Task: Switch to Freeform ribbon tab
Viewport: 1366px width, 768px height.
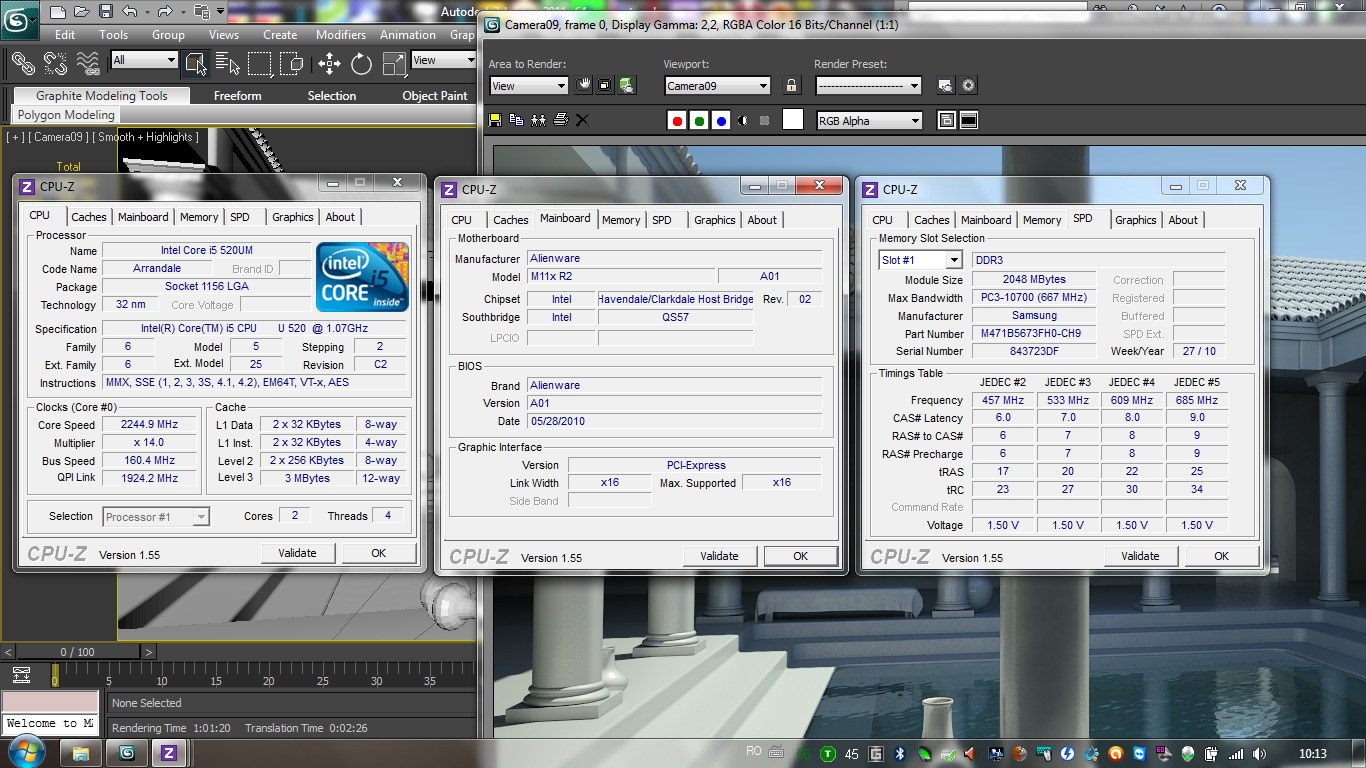Action: pos(237,96)
